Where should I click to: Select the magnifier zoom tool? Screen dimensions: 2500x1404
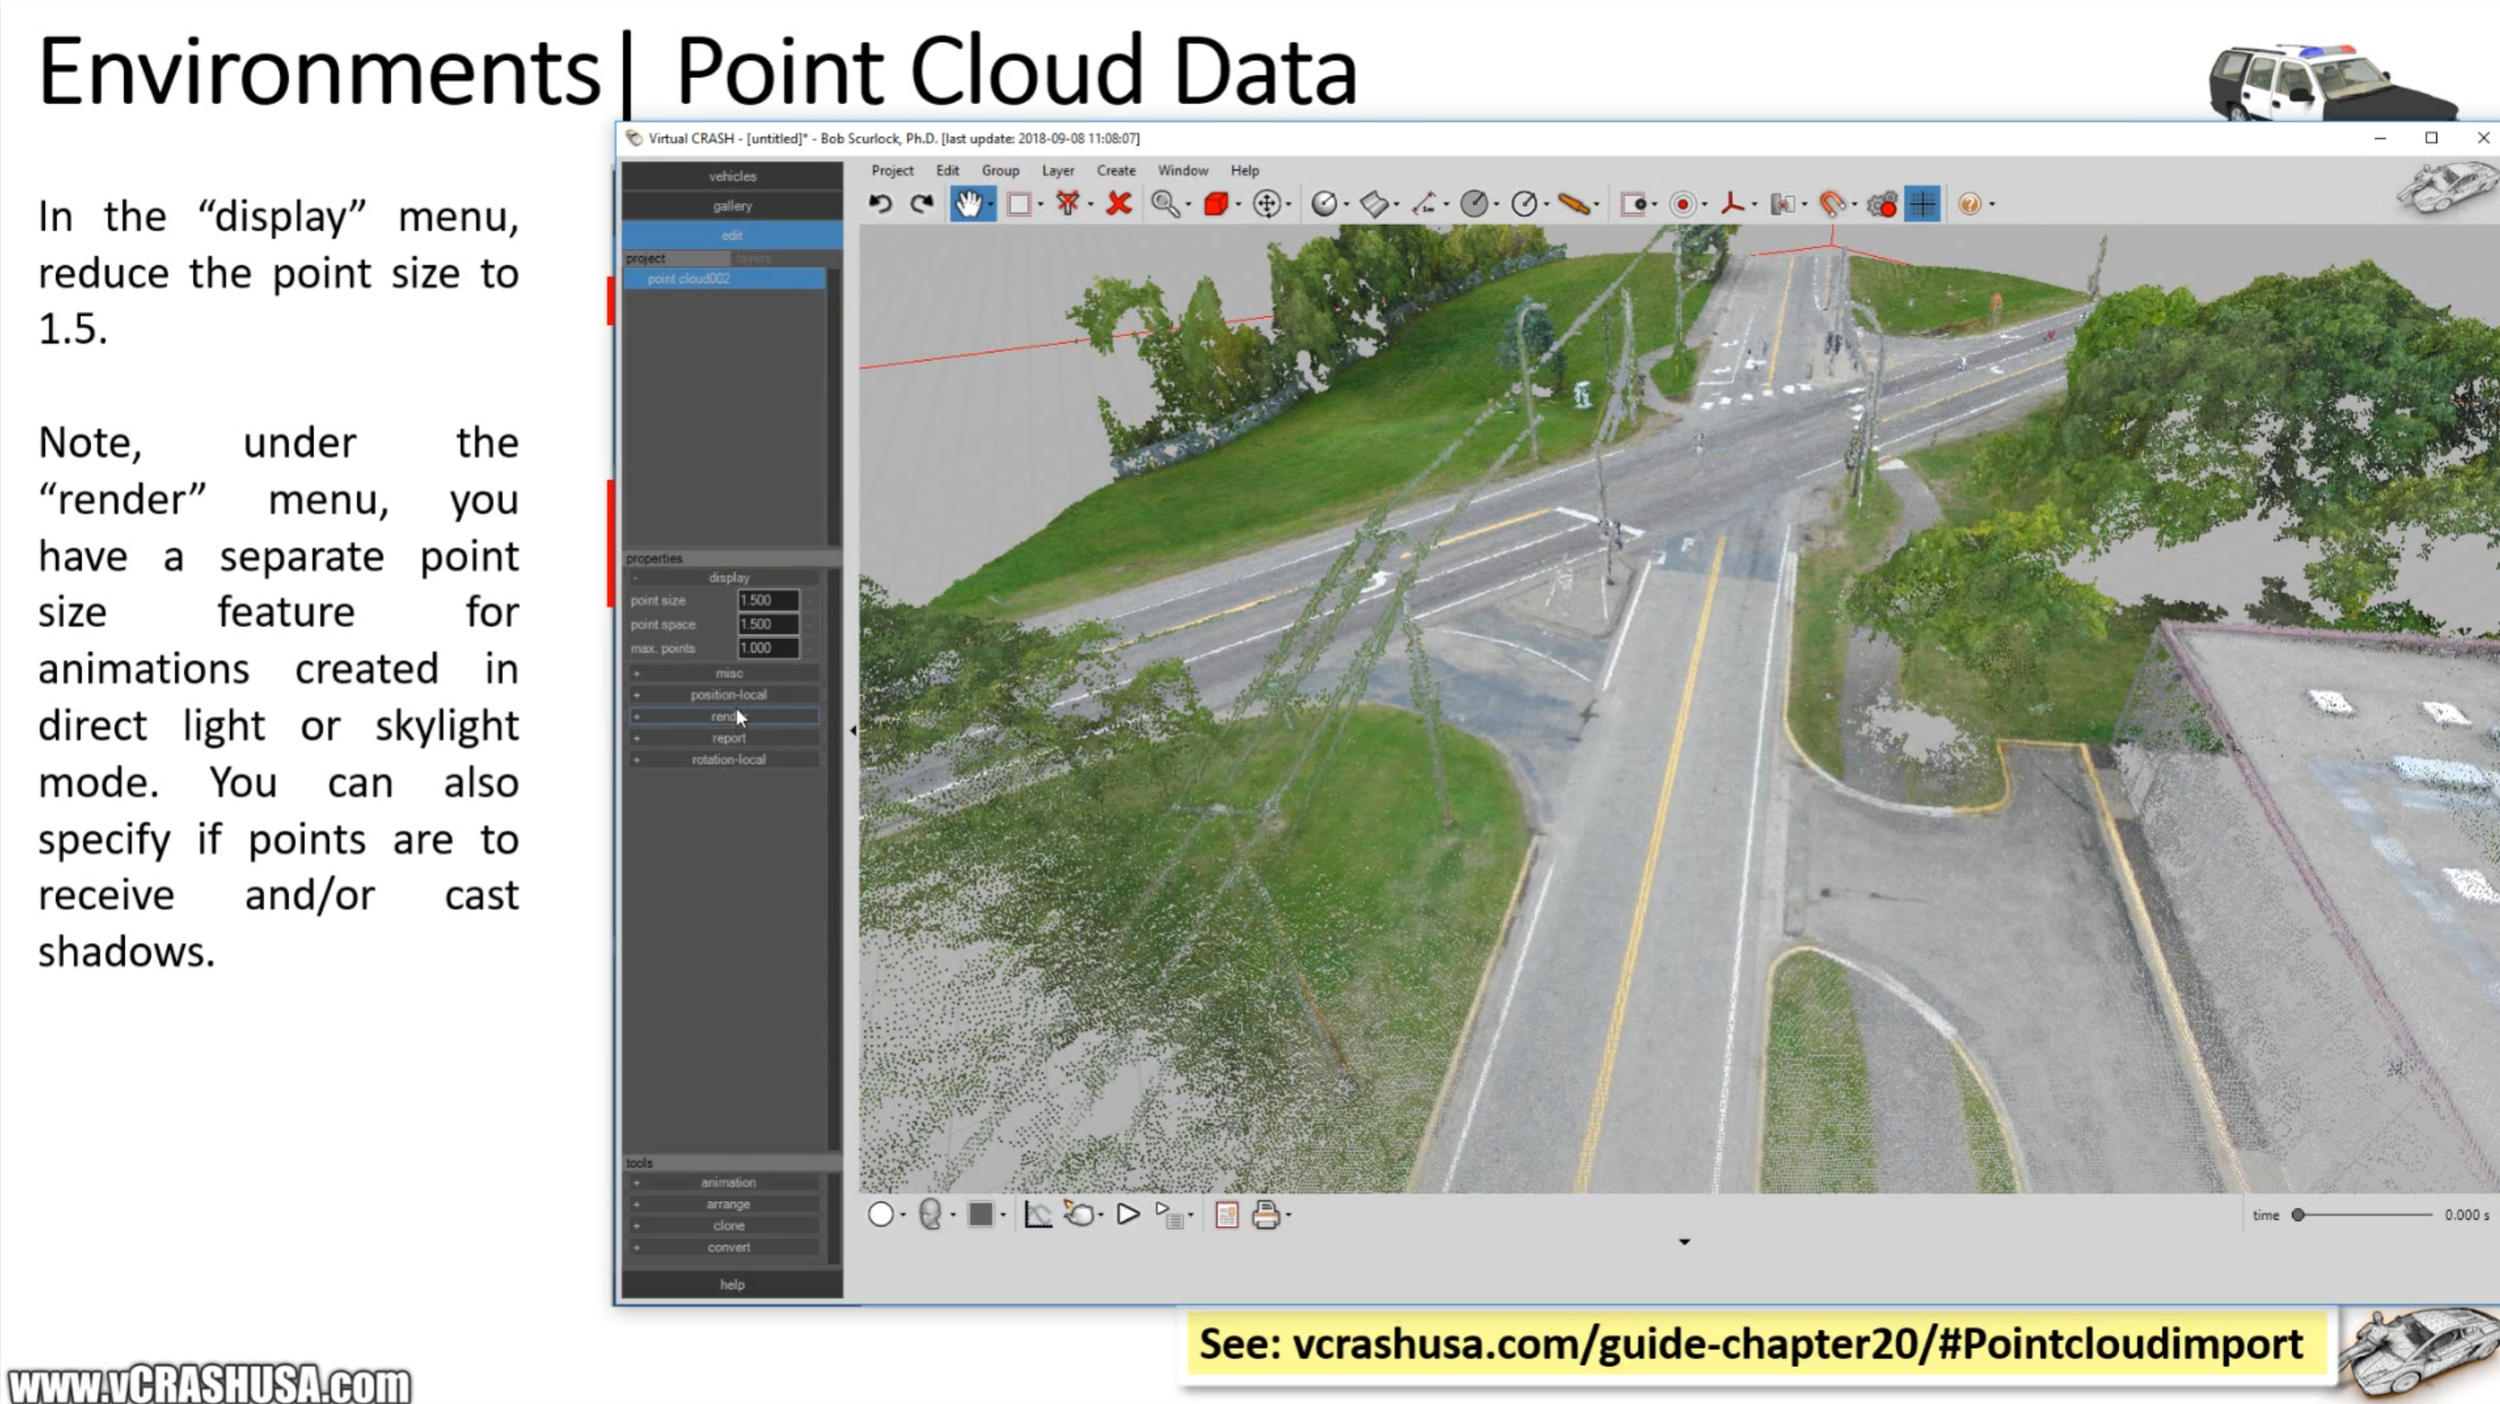pyautogui.click(x=1164, y=204)
